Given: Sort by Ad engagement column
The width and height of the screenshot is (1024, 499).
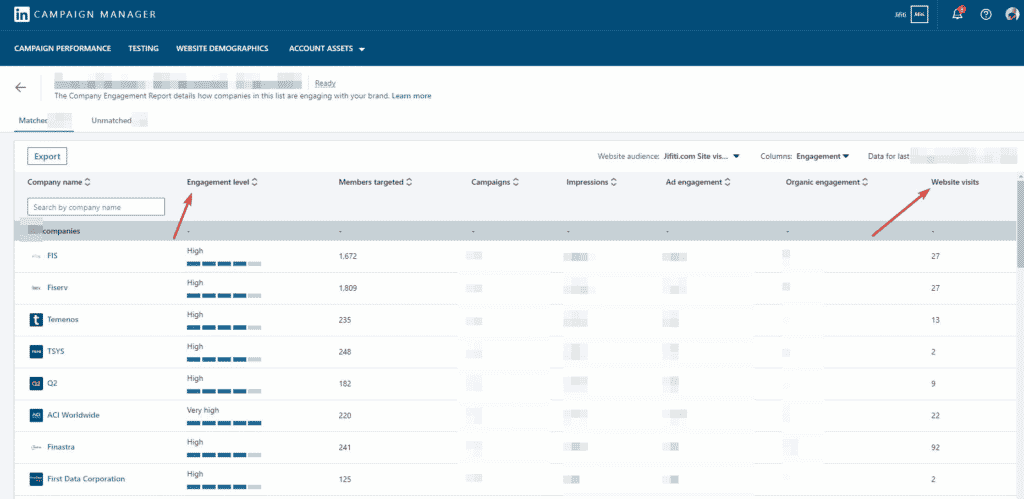Looking at the screenshot, I should coord(726,182).
